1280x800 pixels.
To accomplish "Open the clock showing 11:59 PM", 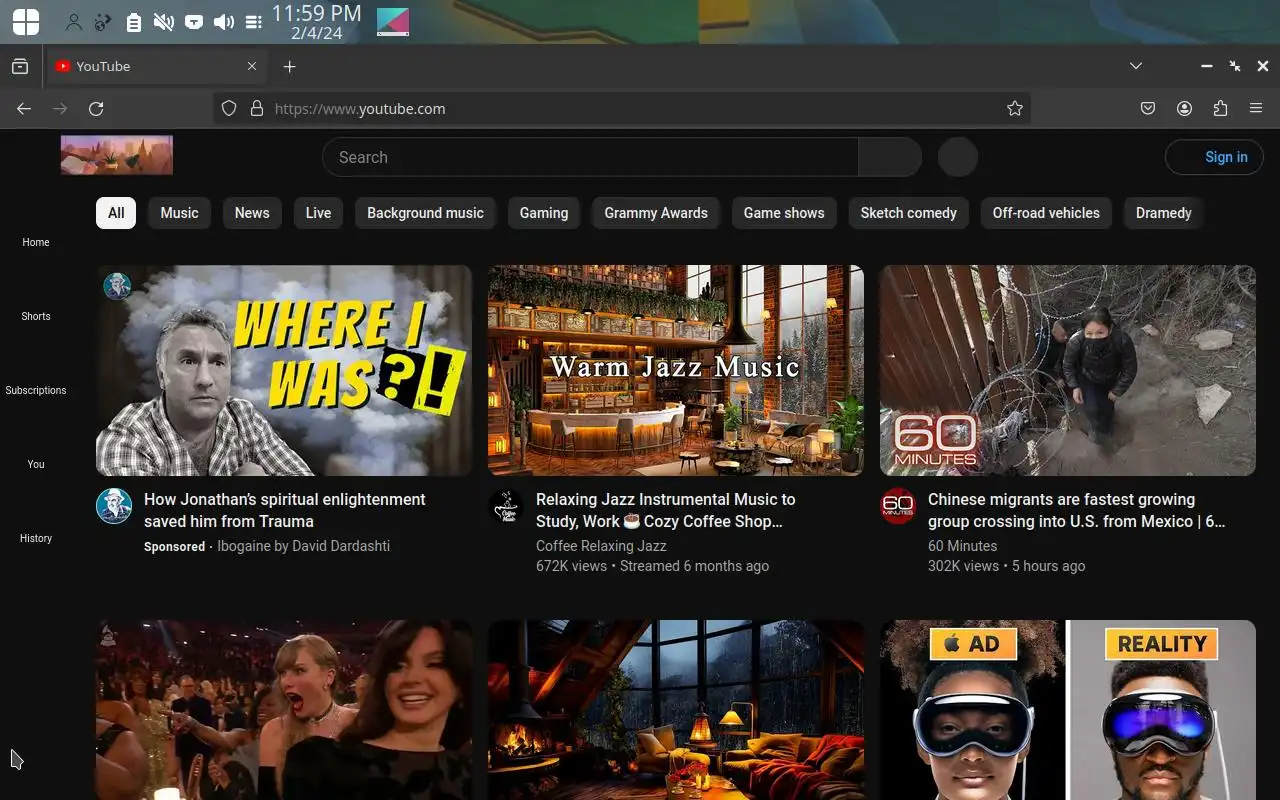I will [x=316, y=22].
